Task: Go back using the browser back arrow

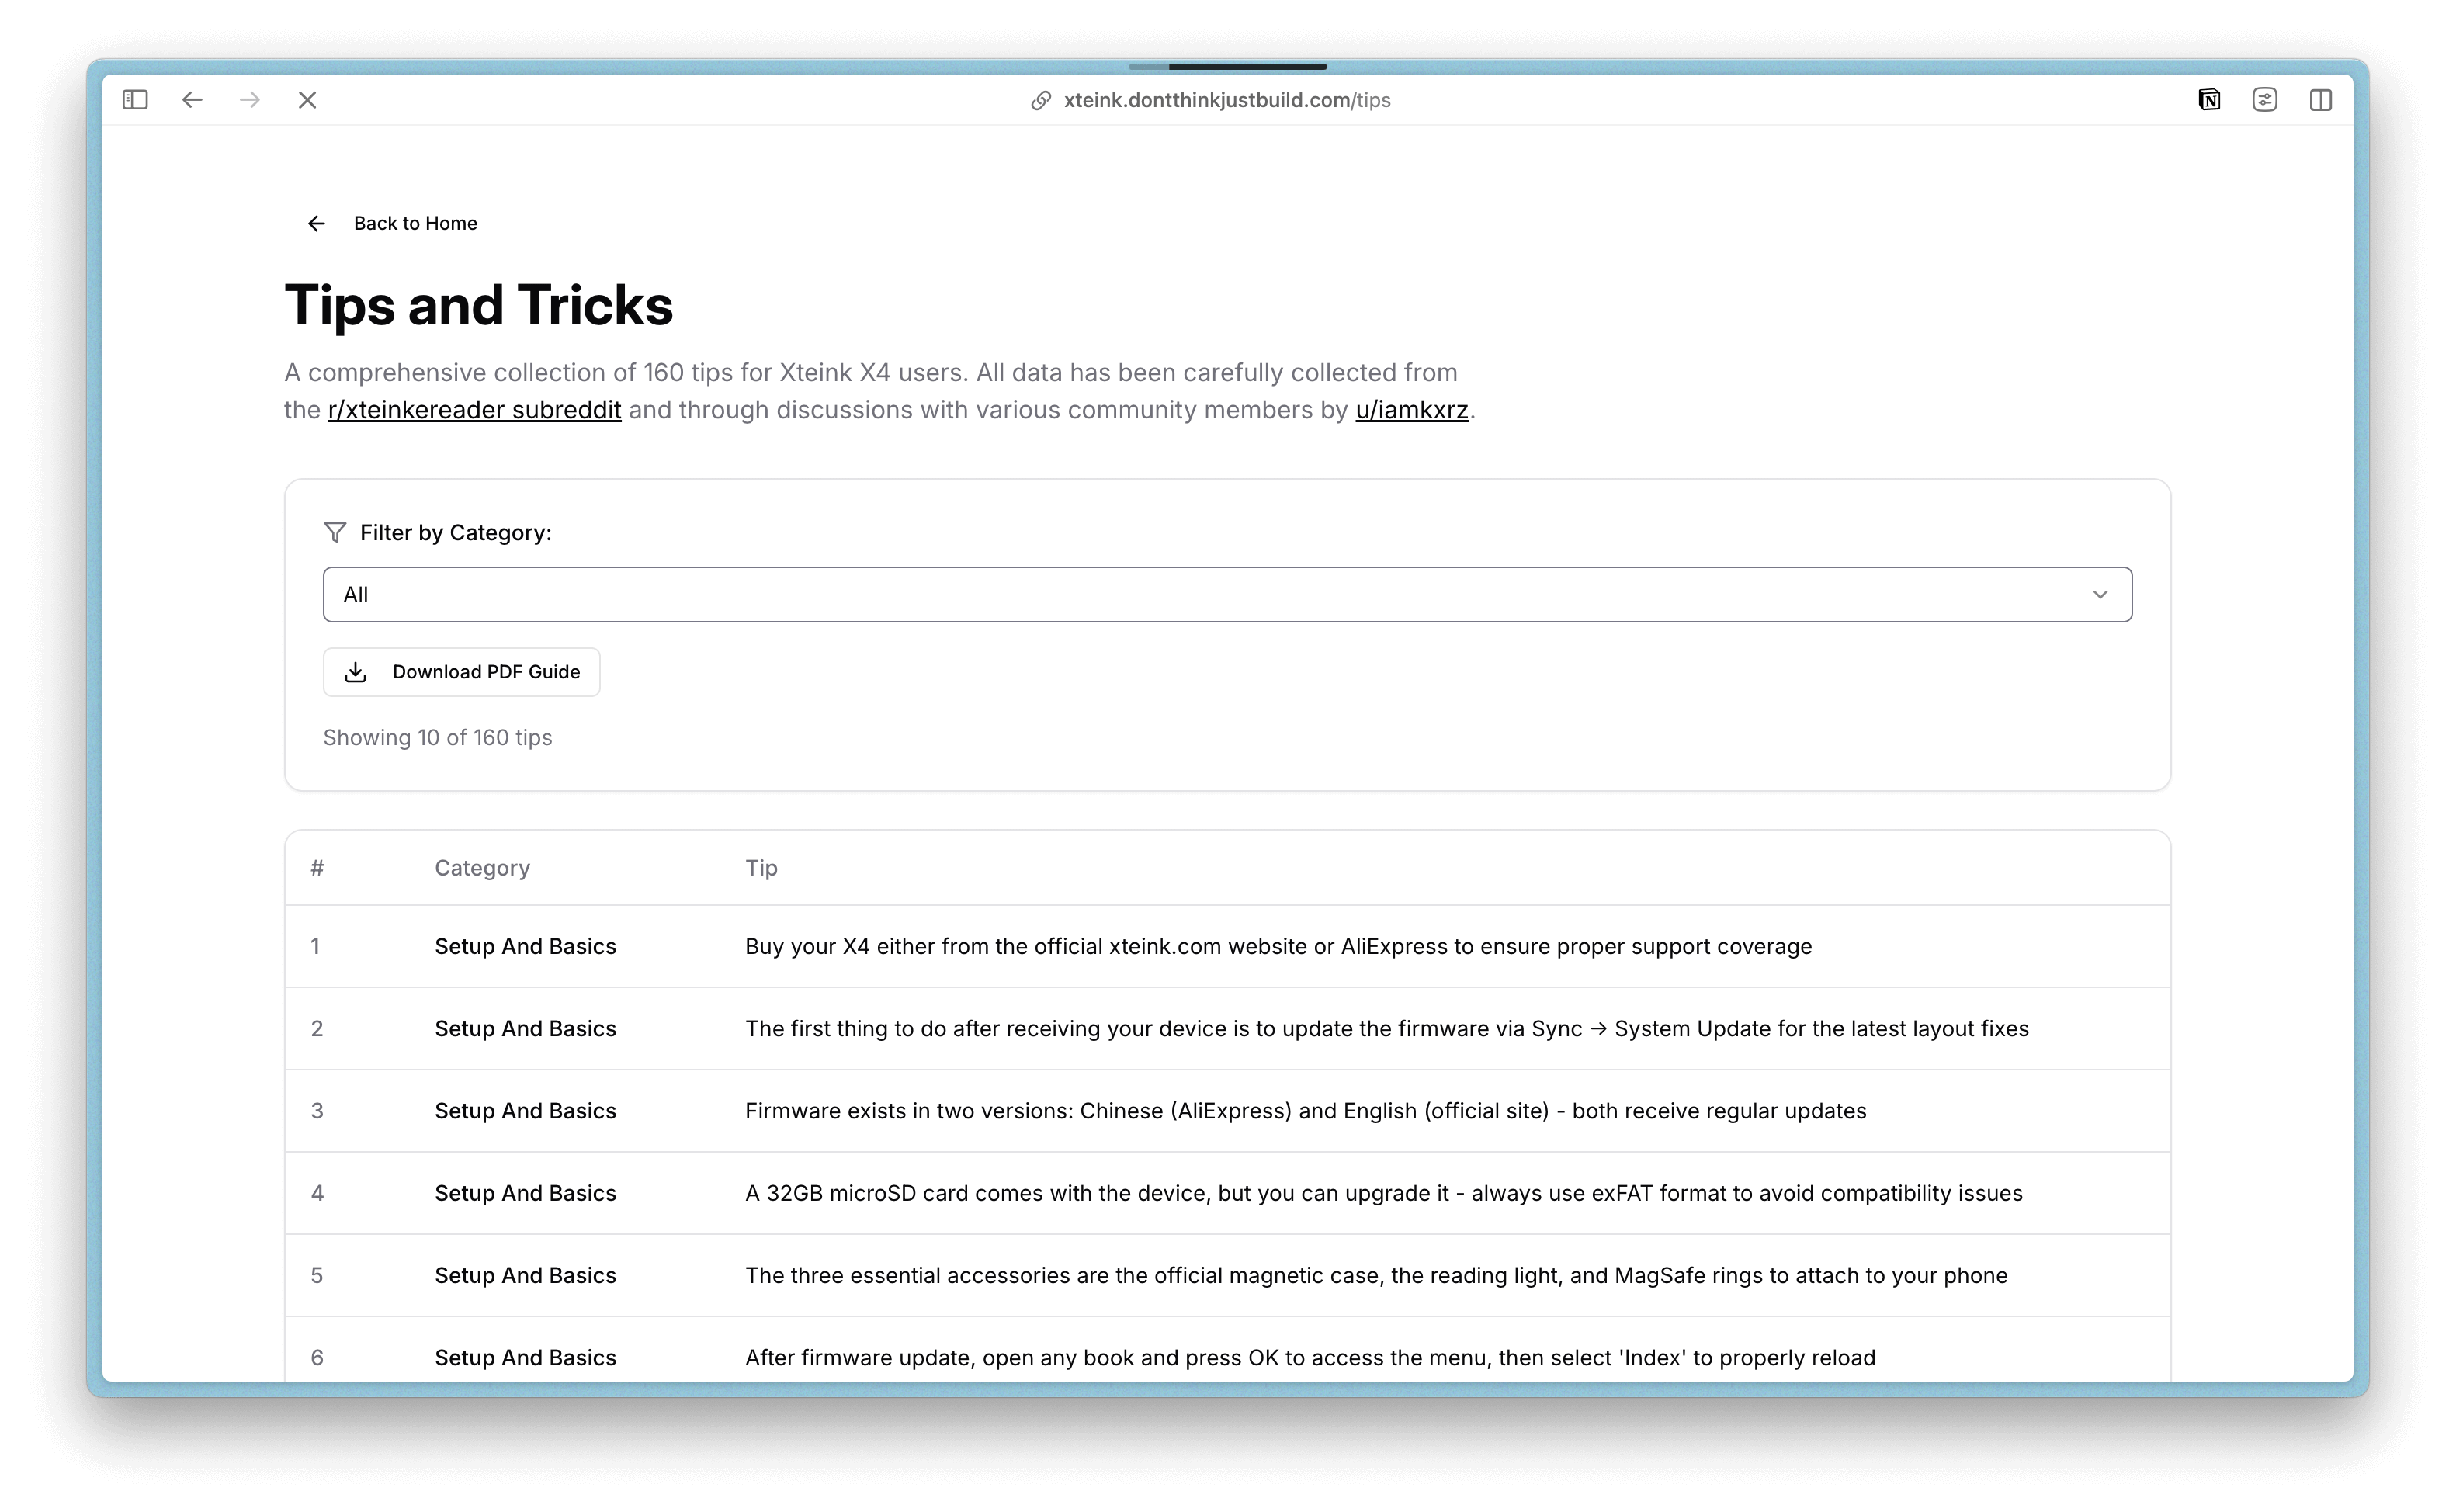Action: click(192, 100)
